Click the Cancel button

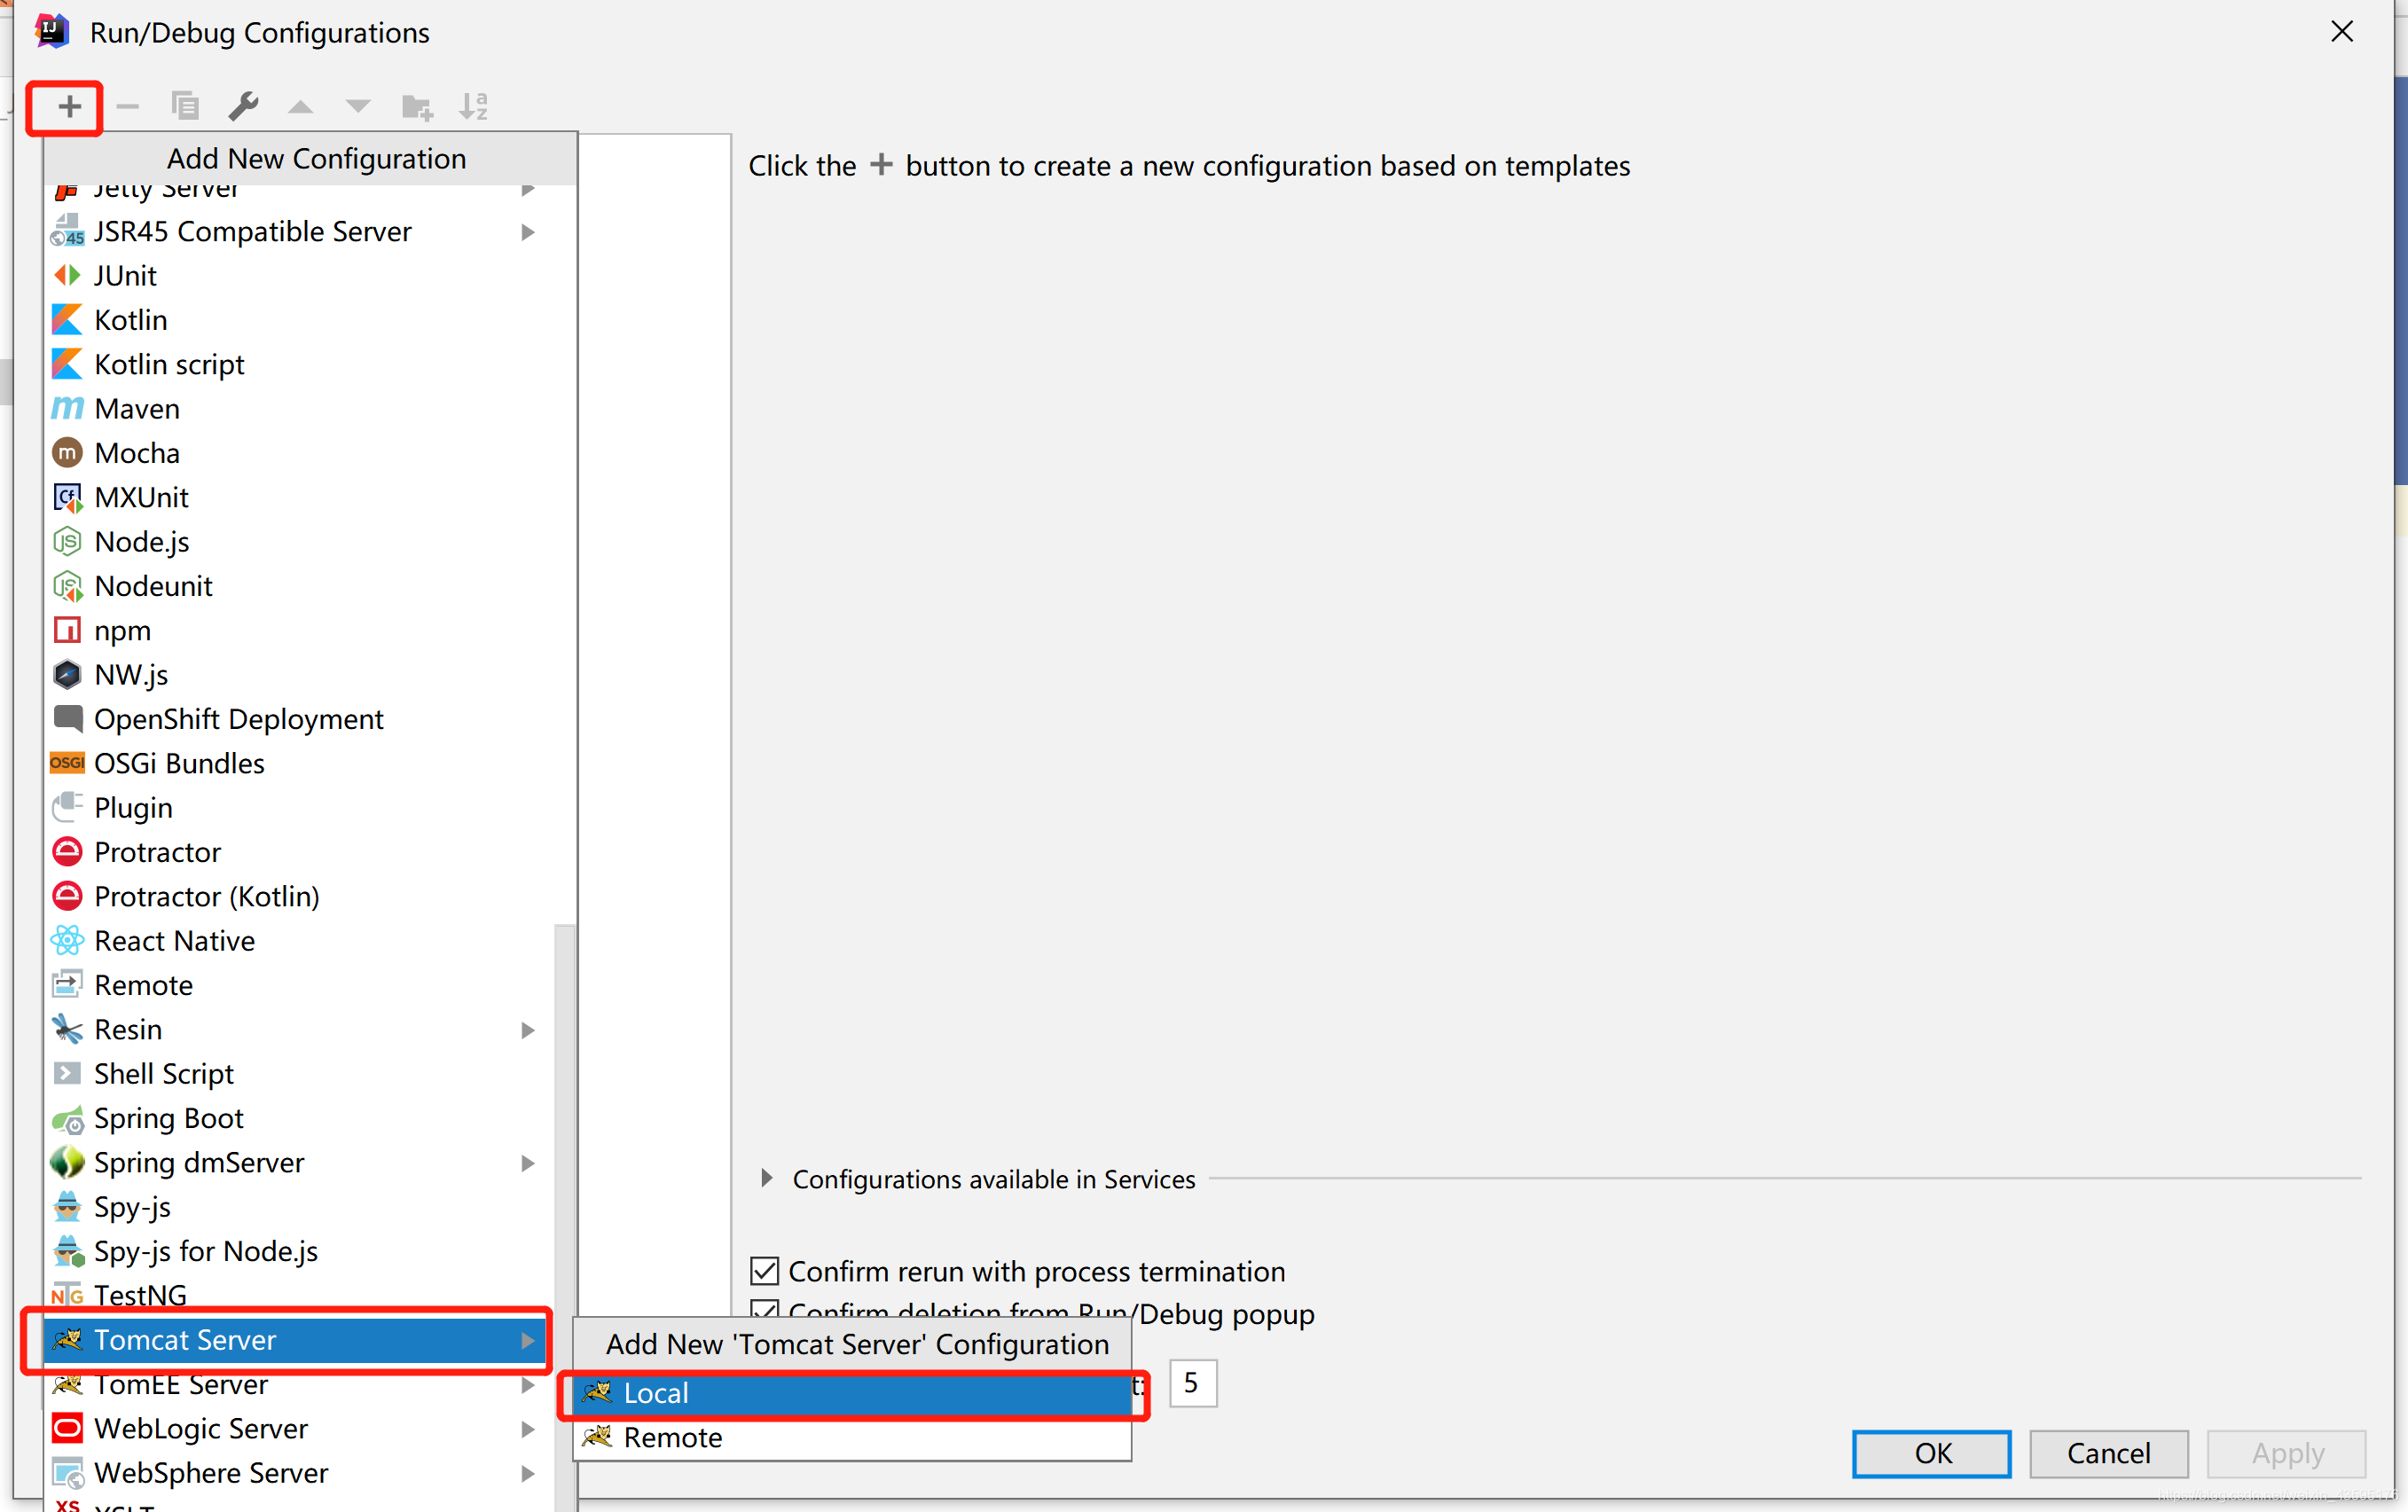[x=2108, y=1453]
